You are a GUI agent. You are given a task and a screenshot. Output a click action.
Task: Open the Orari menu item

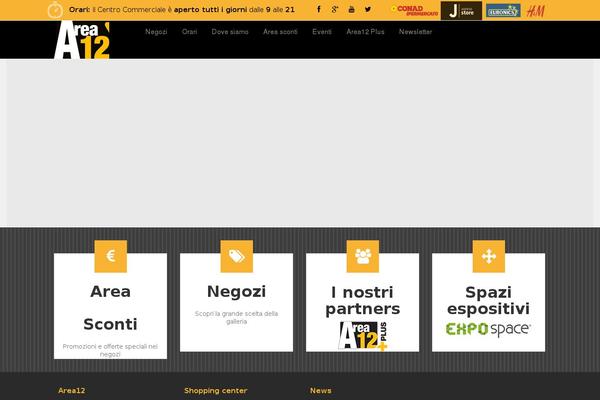click(x=189, y=32)
